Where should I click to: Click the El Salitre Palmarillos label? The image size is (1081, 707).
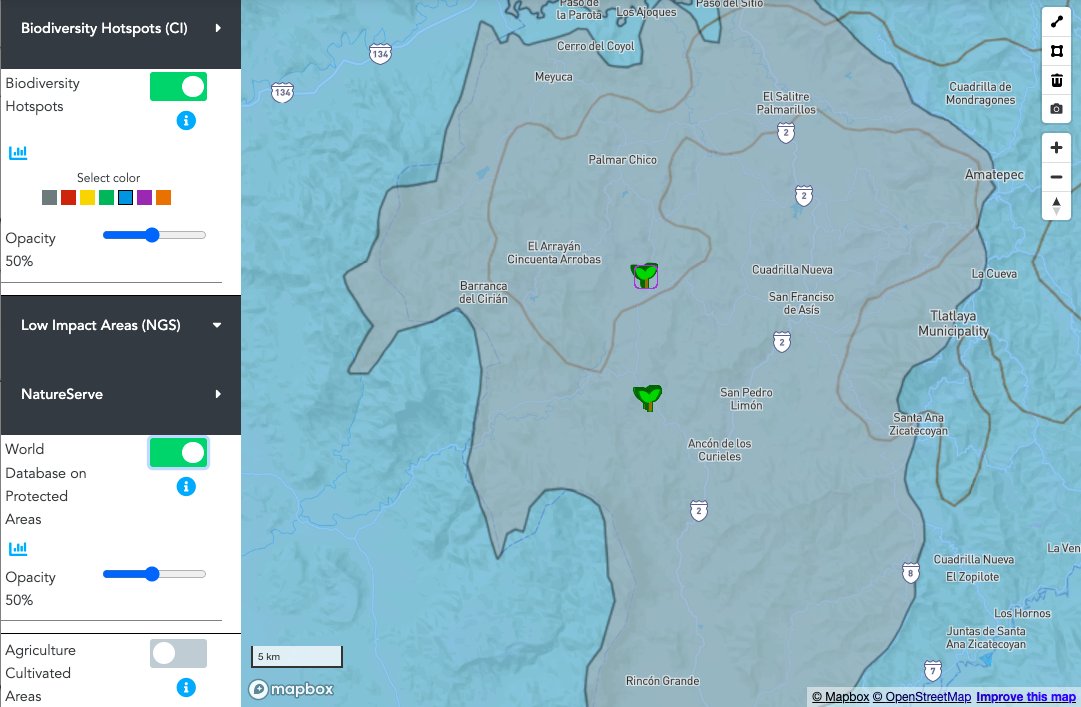[786, 103]
